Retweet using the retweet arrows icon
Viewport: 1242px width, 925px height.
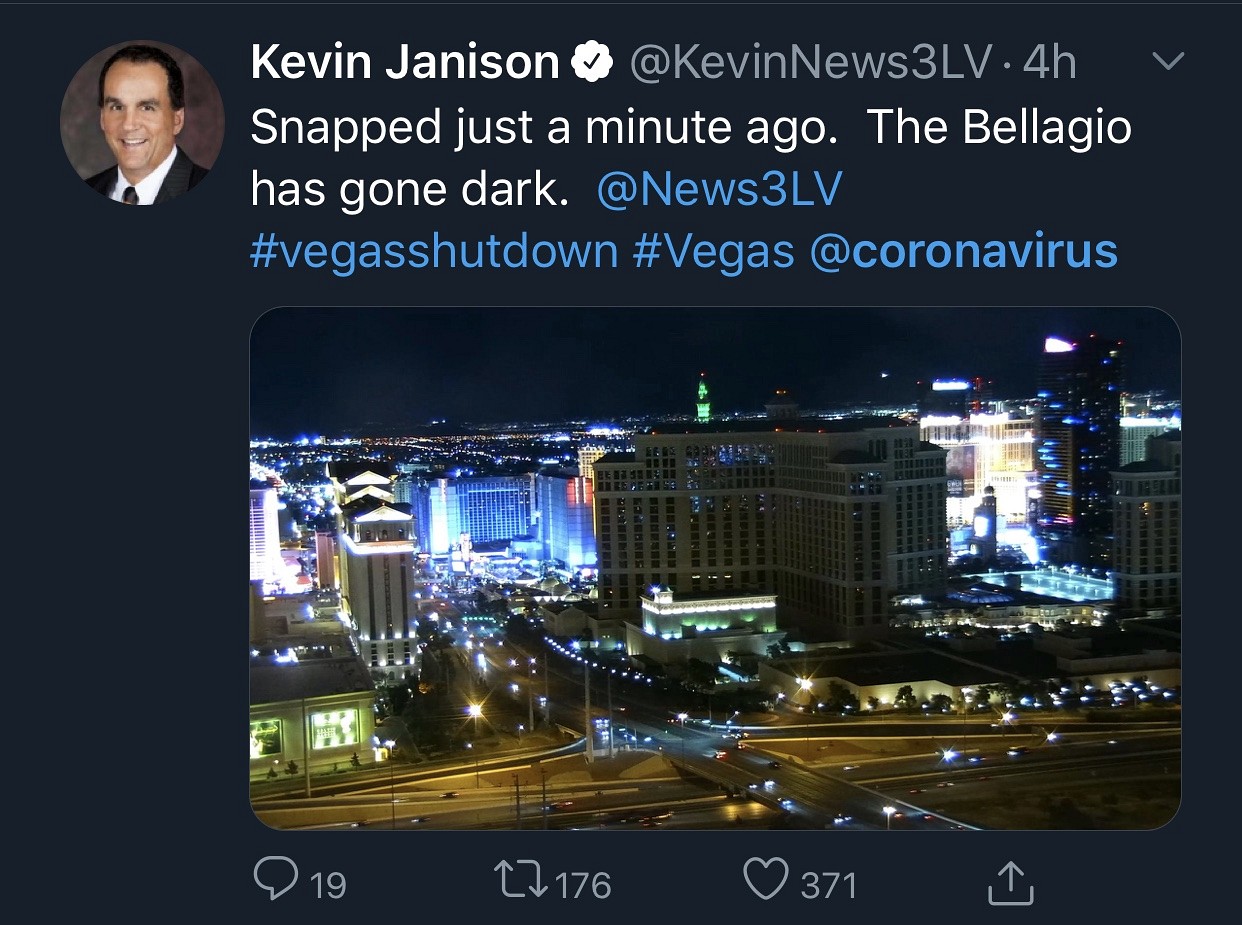pyautogui.click(x=520, y=880)
